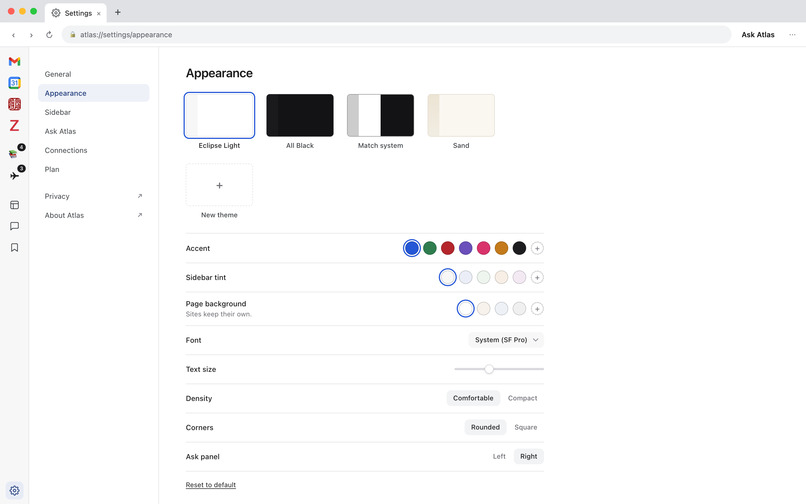Click the panel layout icon in sidebar
Image resolution: width=806 pixels, height=504 pixels.
14,205
